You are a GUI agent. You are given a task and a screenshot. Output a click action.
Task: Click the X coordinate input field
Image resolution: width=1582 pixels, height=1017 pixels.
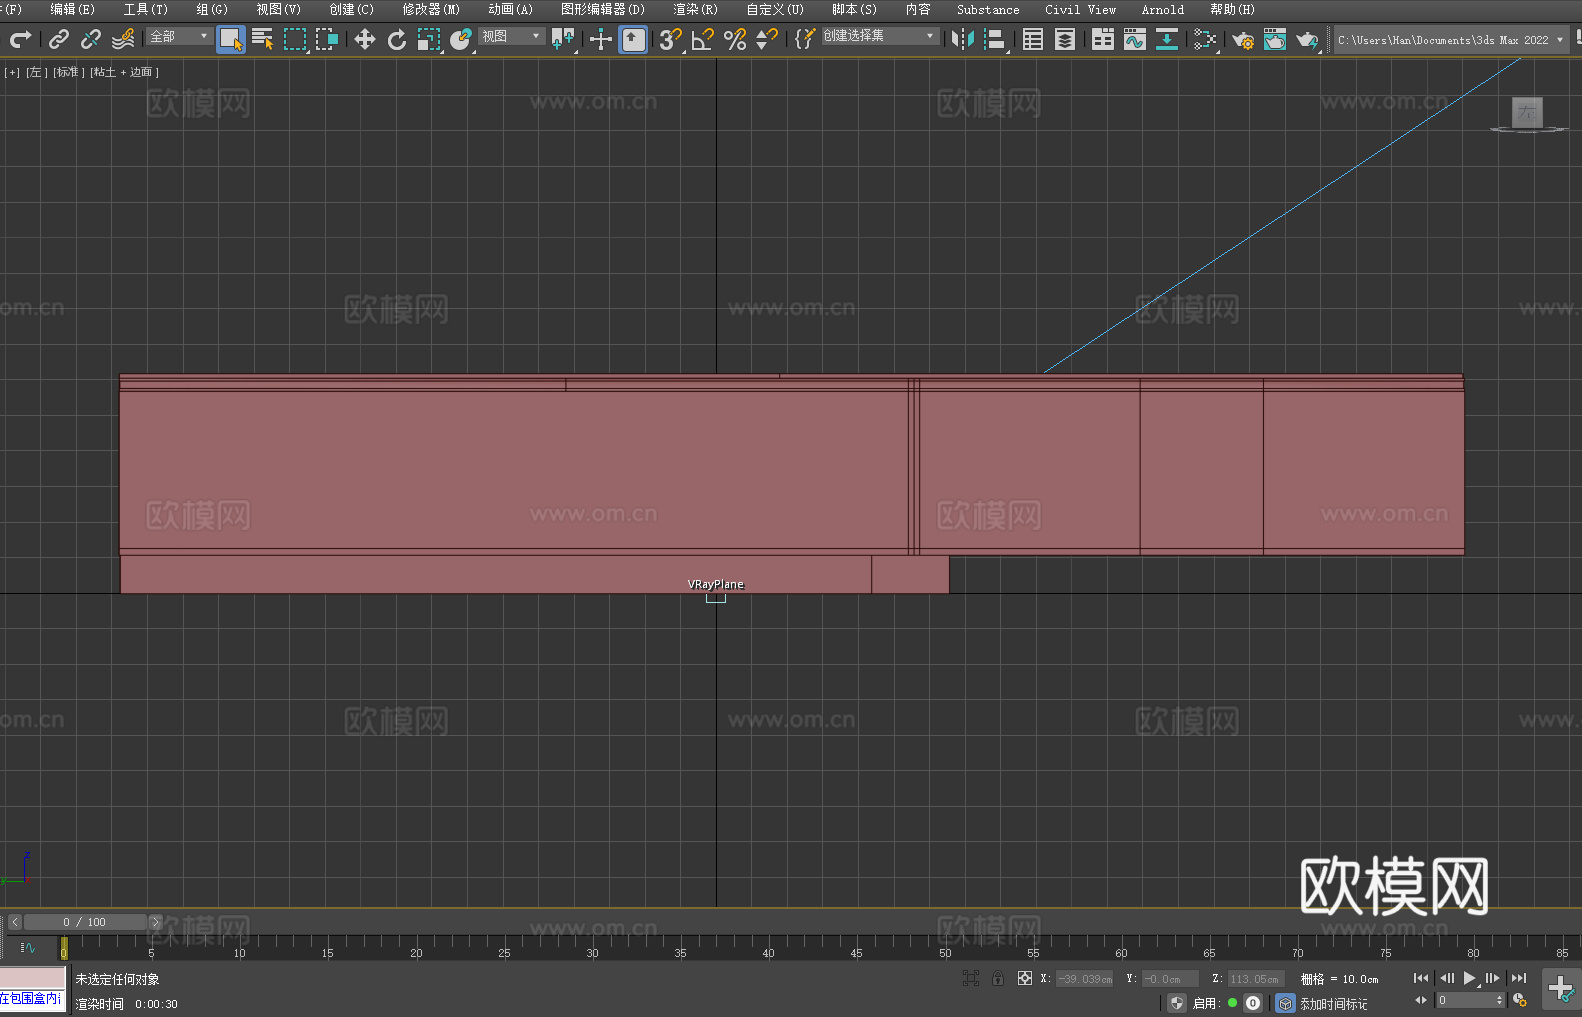click(1085, 979)
